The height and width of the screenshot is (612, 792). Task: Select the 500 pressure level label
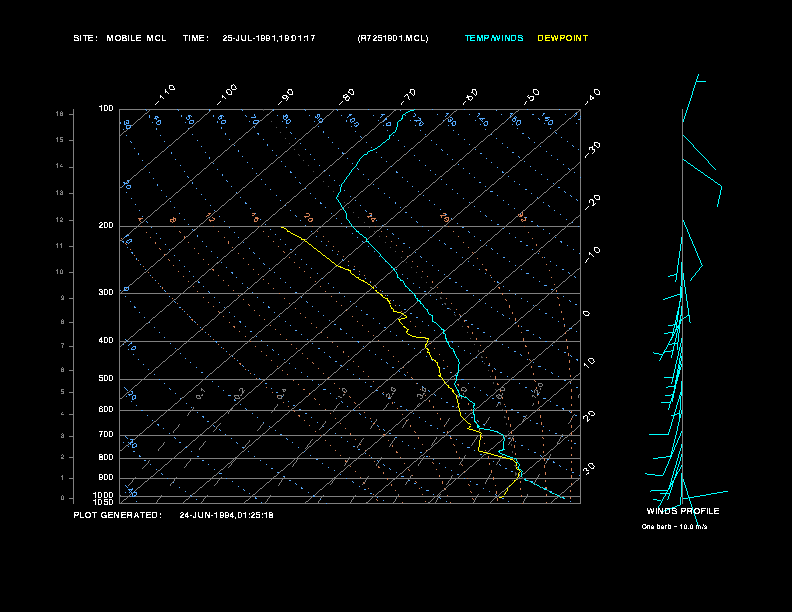pyautogui.click(x=106, y=379)
